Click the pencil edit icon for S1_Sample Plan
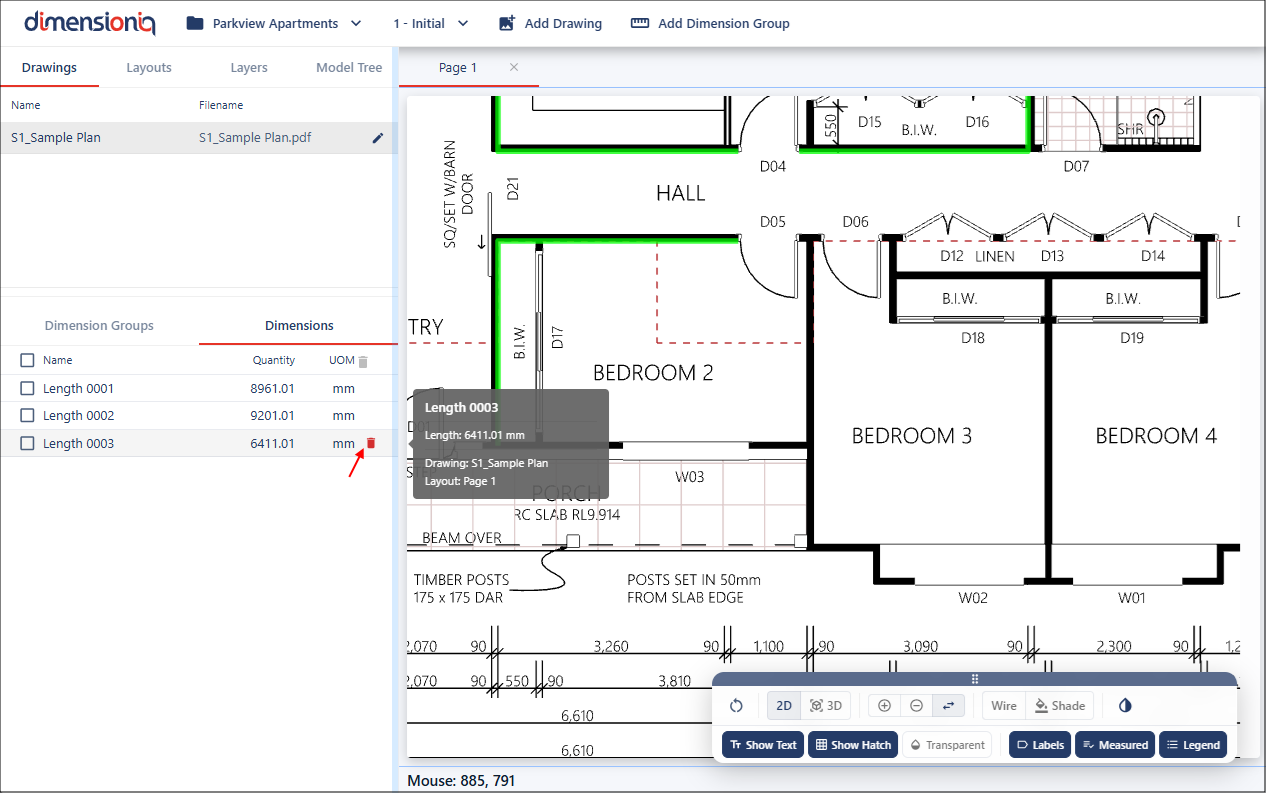The width and height of the screenshot is (1266, 793). (x=378, y=138)
